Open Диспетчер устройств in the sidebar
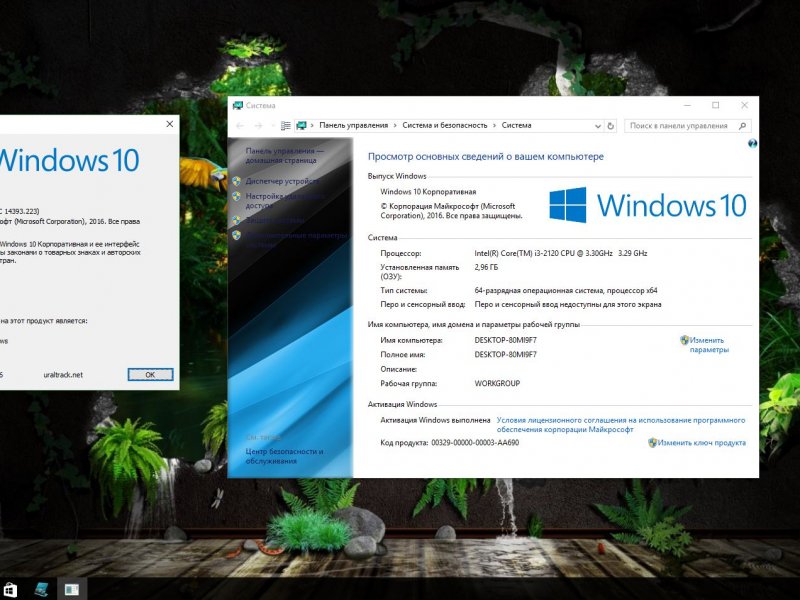 point(282,181)
